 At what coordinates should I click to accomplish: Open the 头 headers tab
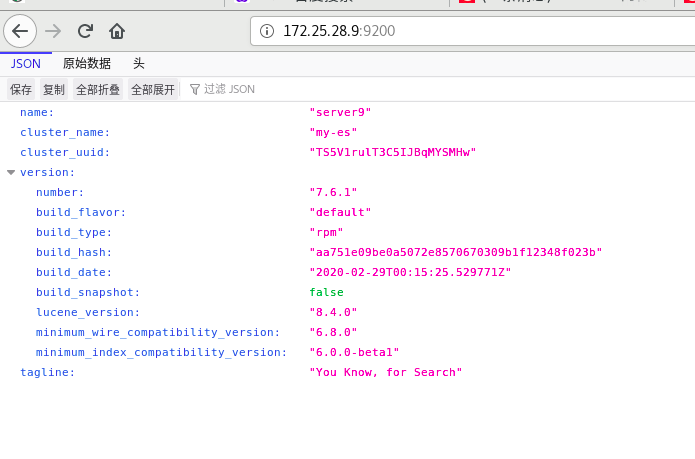coord(139,64)
